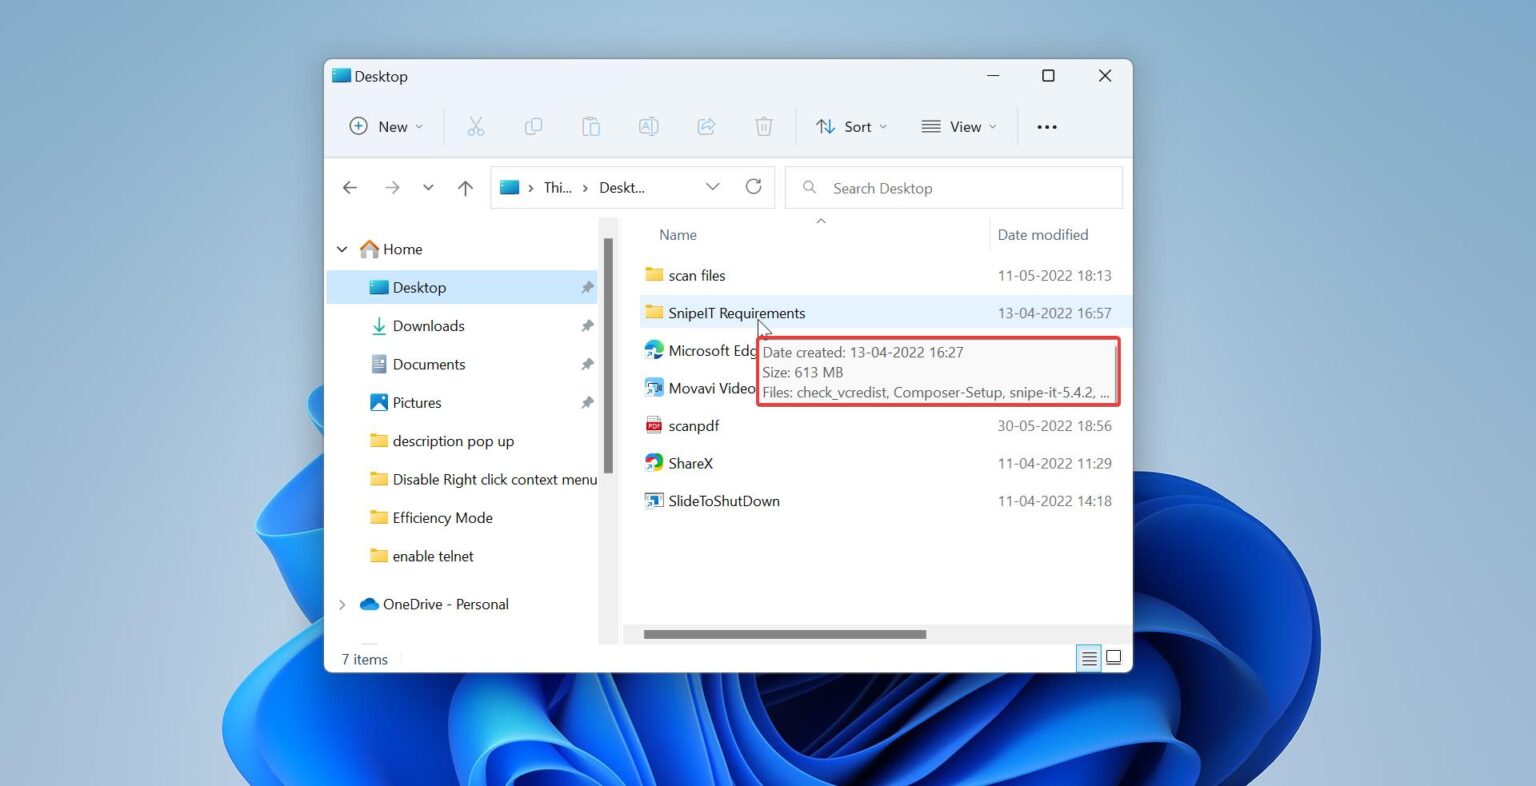Unpin Downloads from quick access
1536x786 pixels.
click(x=588, y=326)
